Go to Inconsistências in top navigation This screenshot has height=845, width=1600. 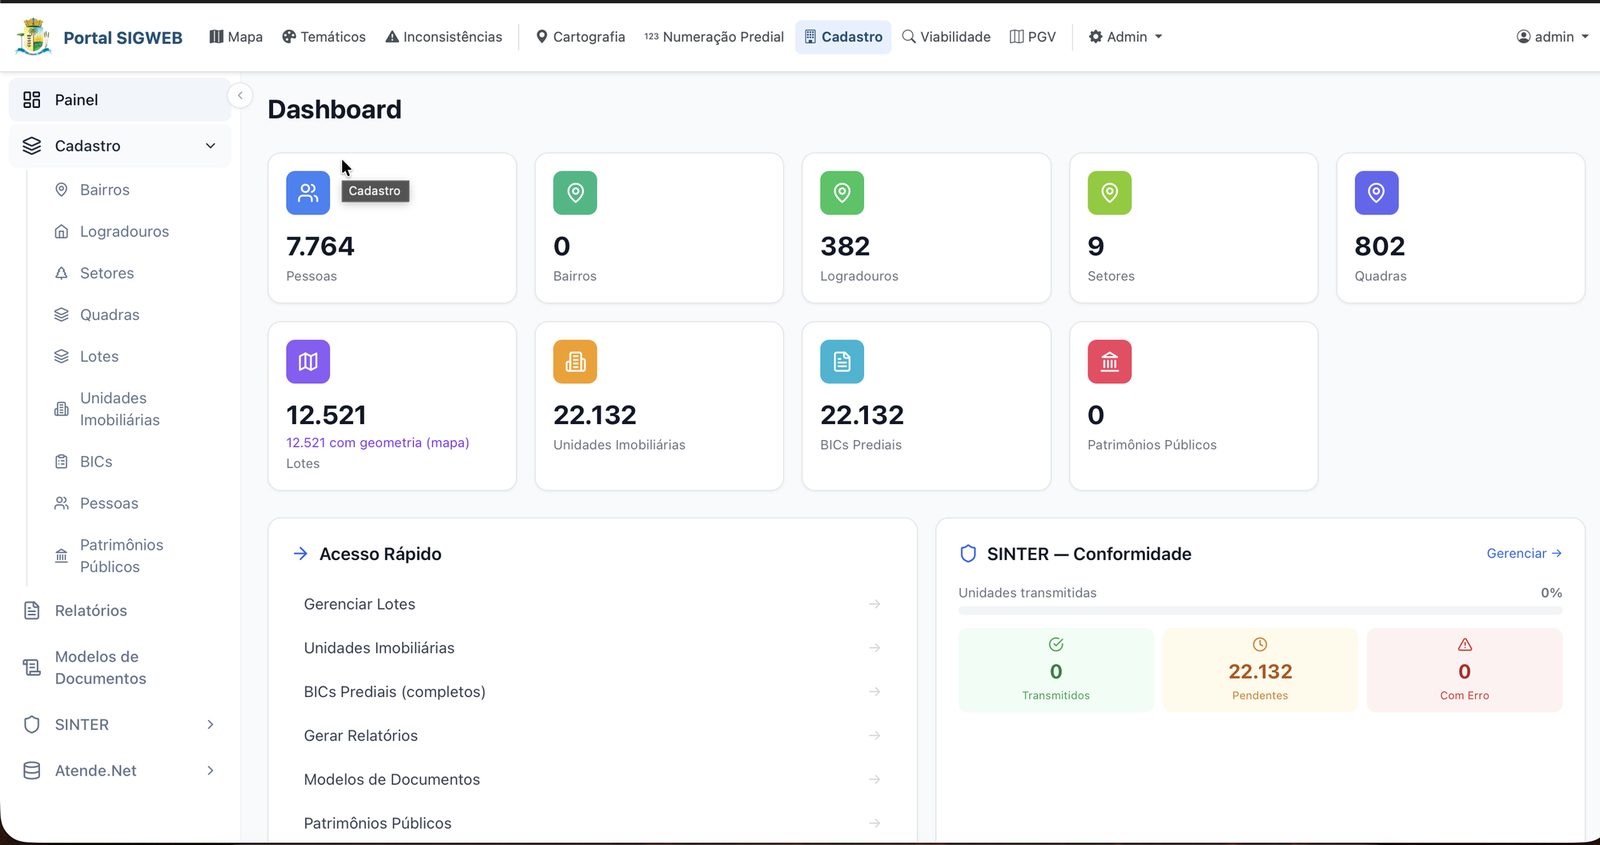pos(444,37)
